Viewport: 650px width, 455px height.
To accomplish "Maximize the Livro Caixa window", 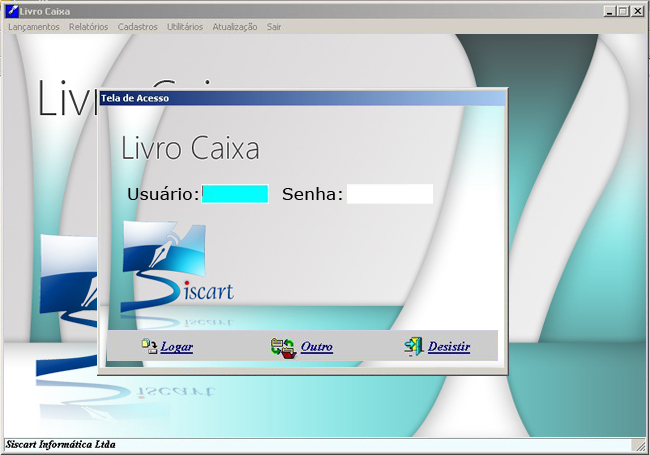I will click(x=623, y=11).
